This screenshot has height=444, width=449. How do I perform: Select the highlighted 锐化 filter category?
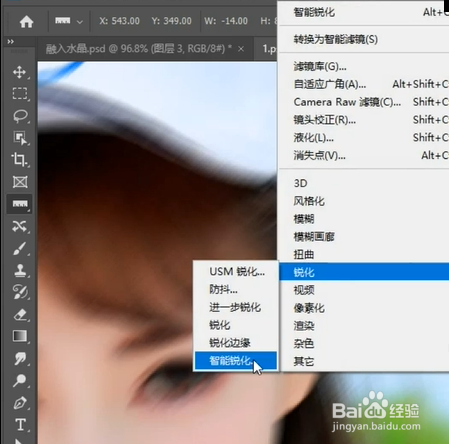pos(364,272)
